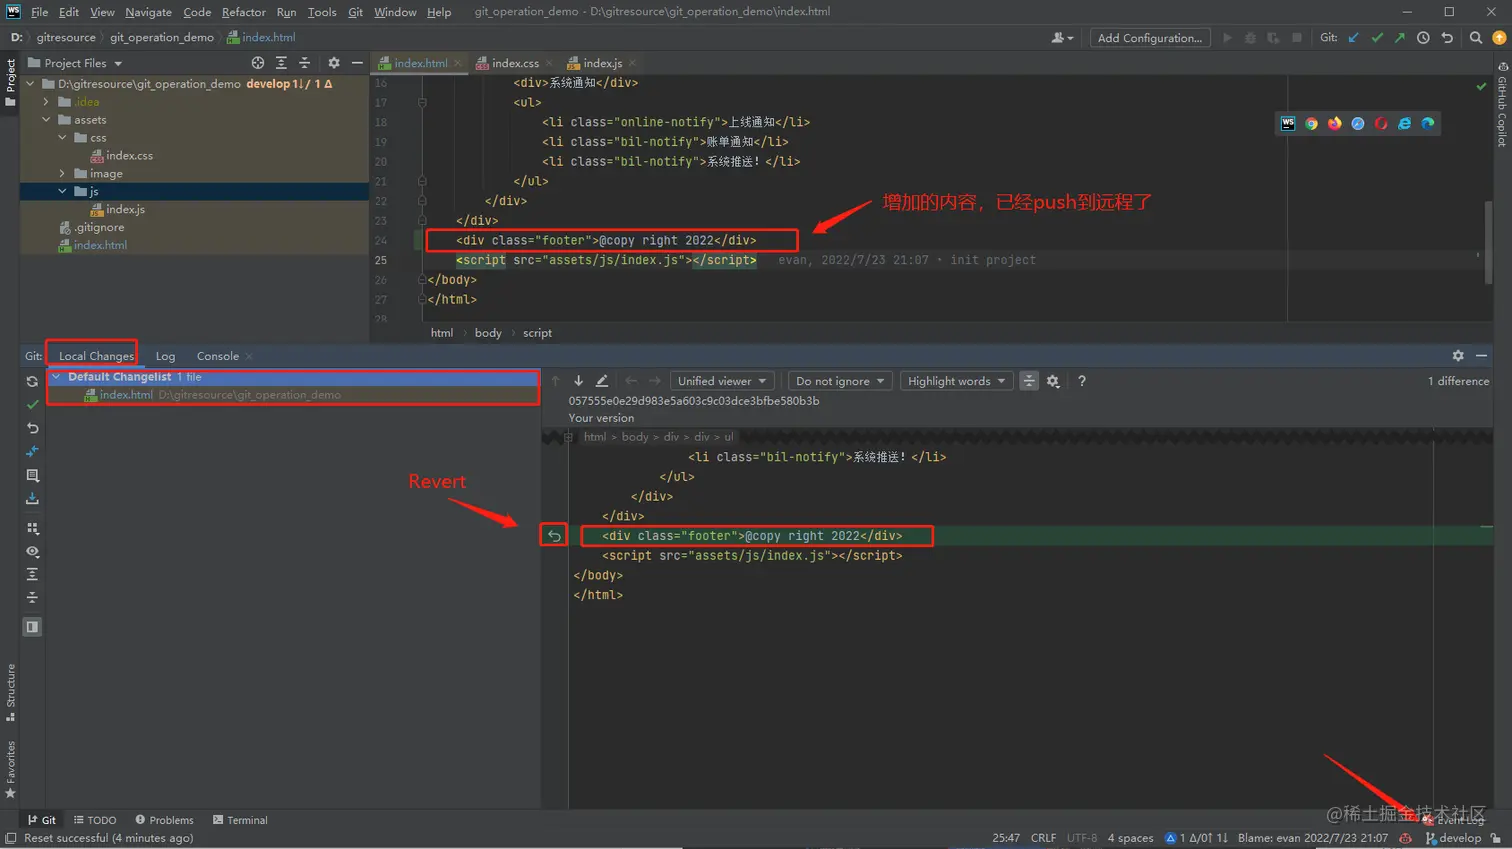
Task: Expand the .idea folder
Action: pyautogui.click(x=46, y=102)
